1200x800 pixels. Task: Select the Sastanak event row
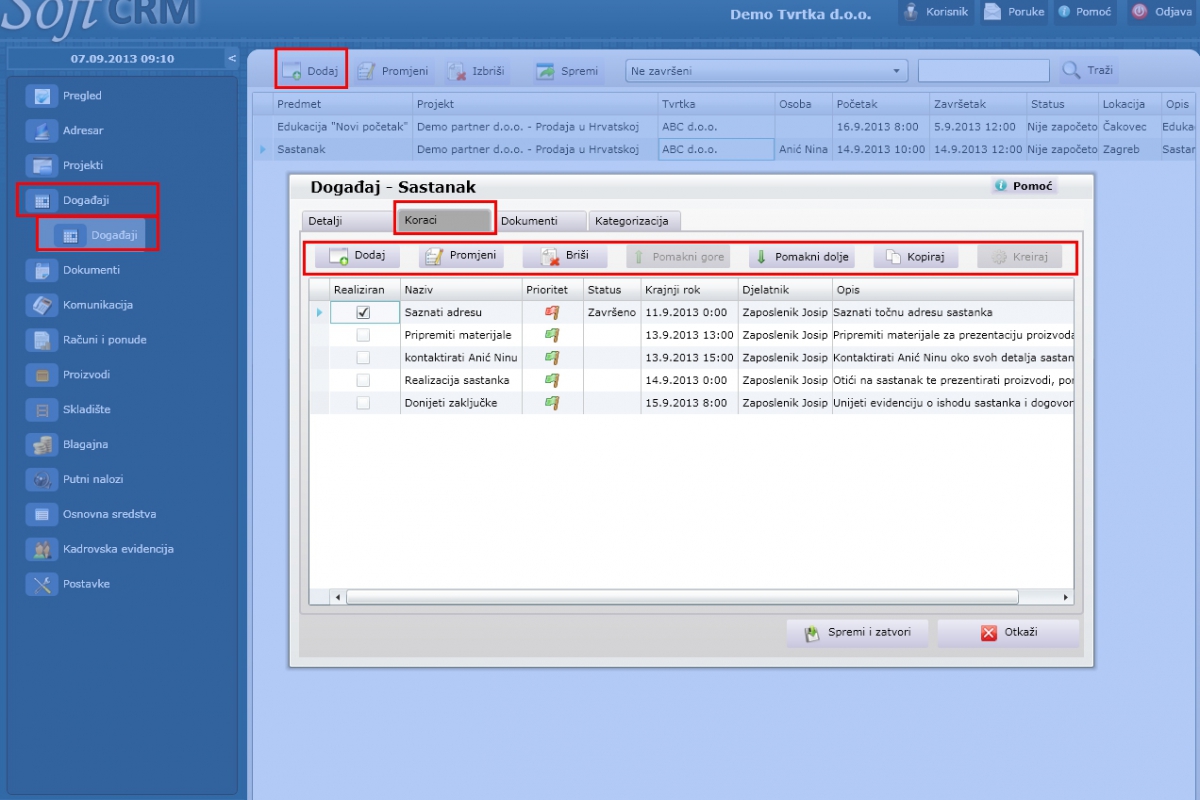click(x=723, y=149)
